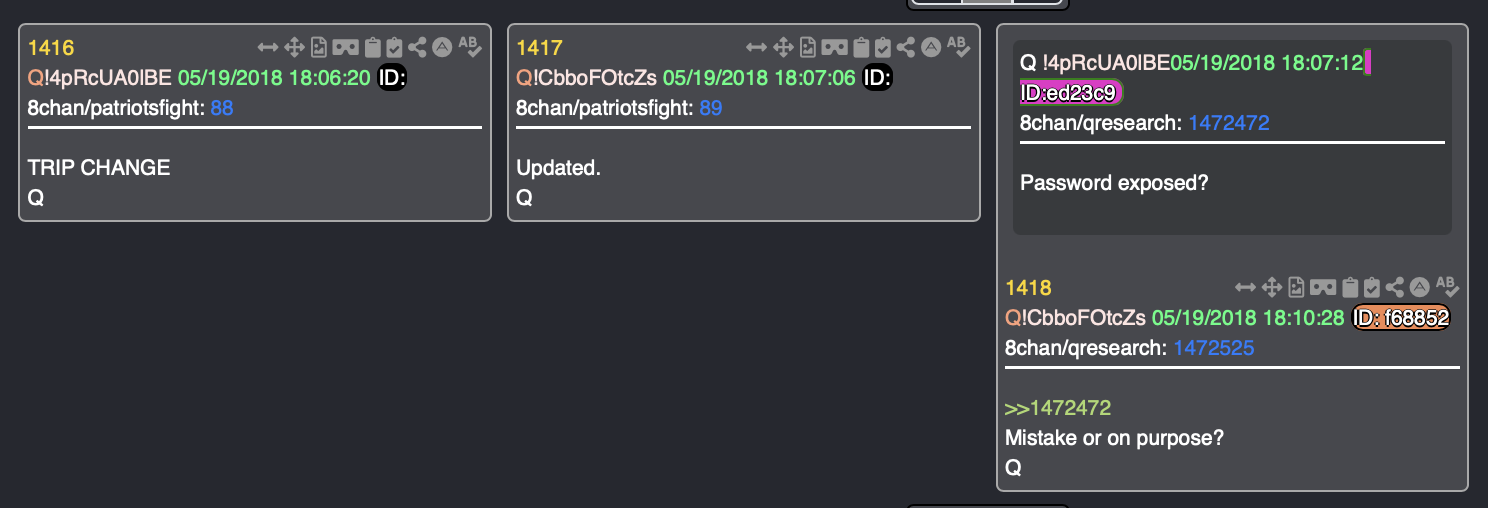Click VR goggles icon on post 1417
Image resolution: width=1488 pixels, height=508 pixels.
(x=834, y=47)
